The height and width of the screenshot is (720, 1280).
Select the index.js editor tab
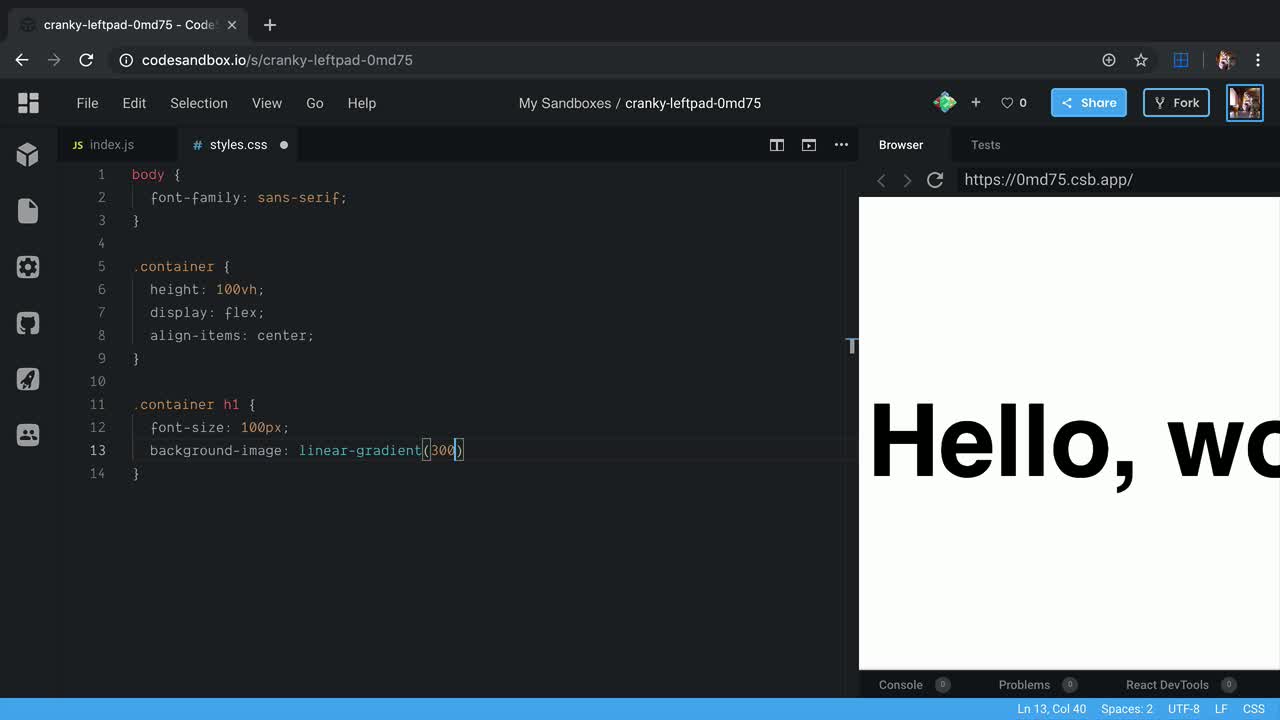tap(111, 144)
